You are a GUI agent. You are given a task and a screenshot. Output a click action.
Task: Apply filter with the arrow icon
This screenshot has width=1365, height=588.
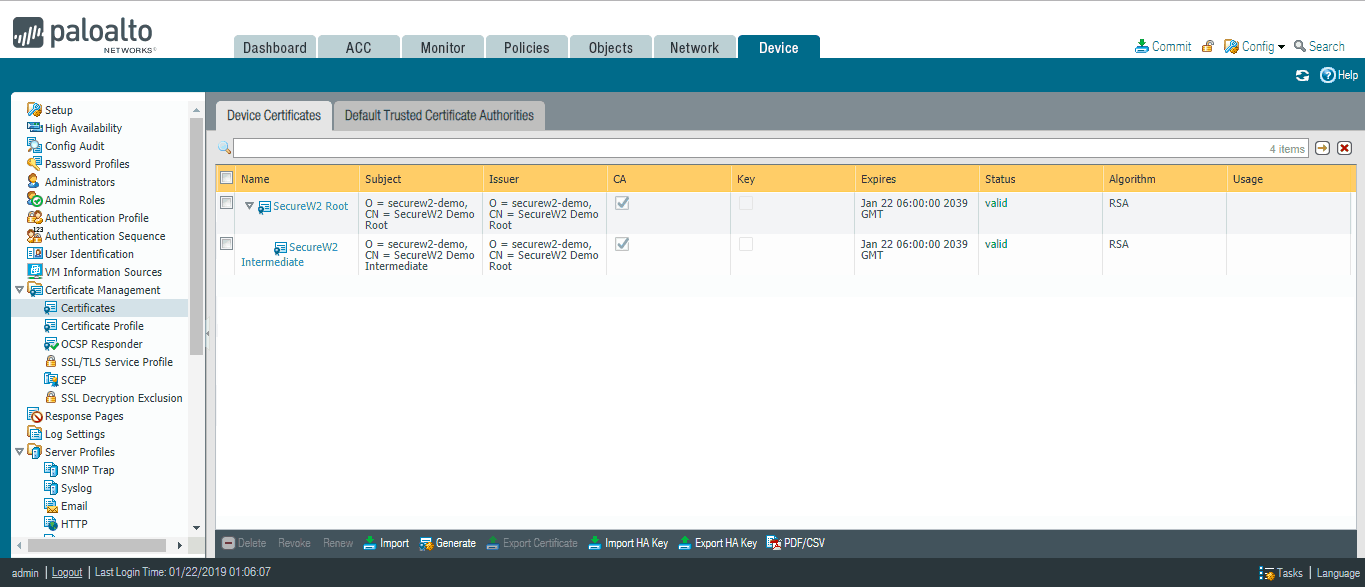1322,148
